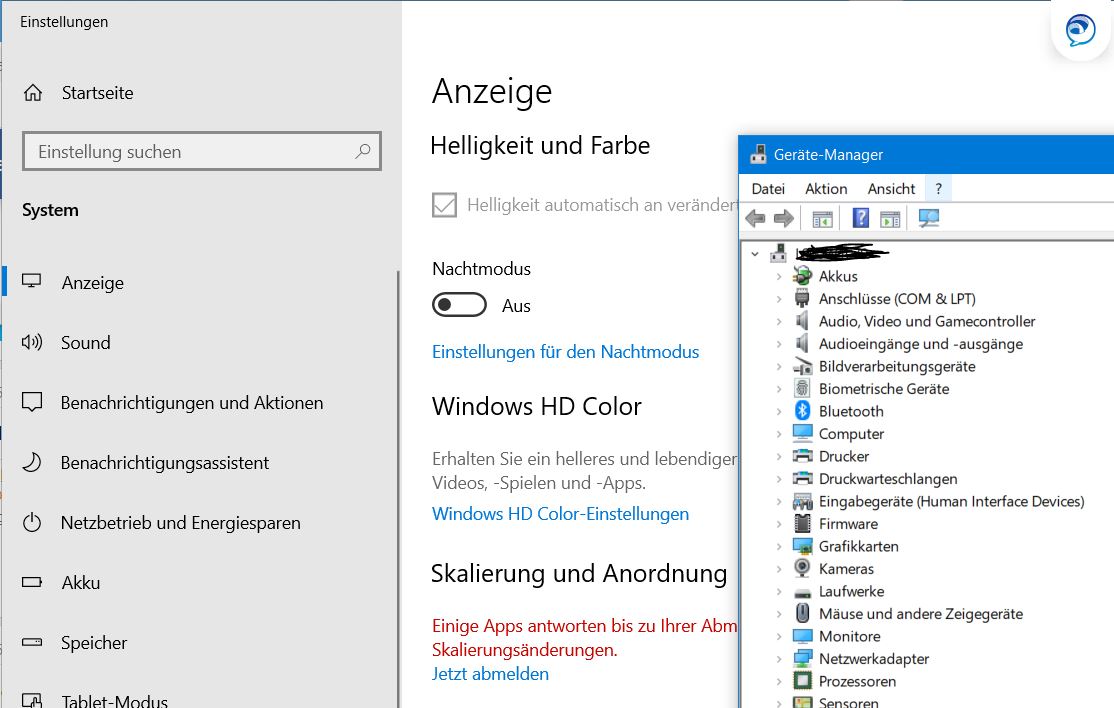
Task: Open Einstellungen für den Nachtmodus link
Action: pyautogui.click(x=566, y=352)
